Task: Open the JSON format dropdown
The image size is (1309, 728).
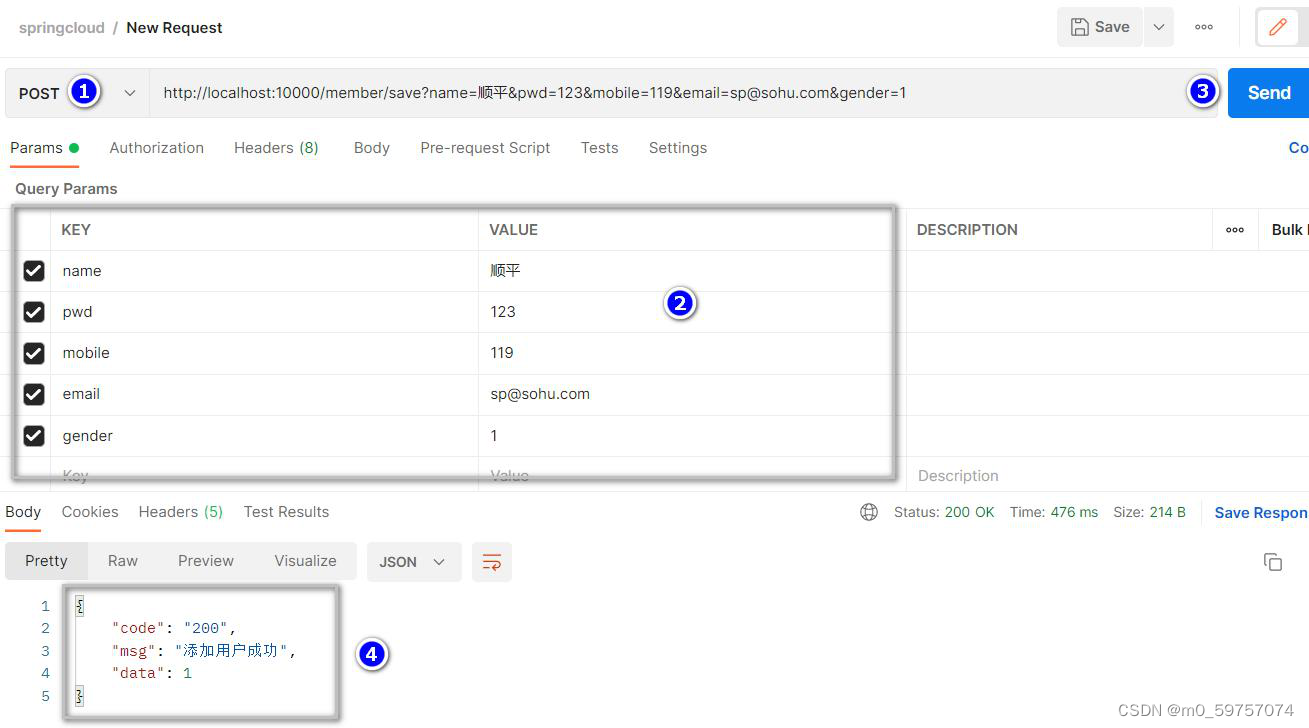Action: point(414,562)
